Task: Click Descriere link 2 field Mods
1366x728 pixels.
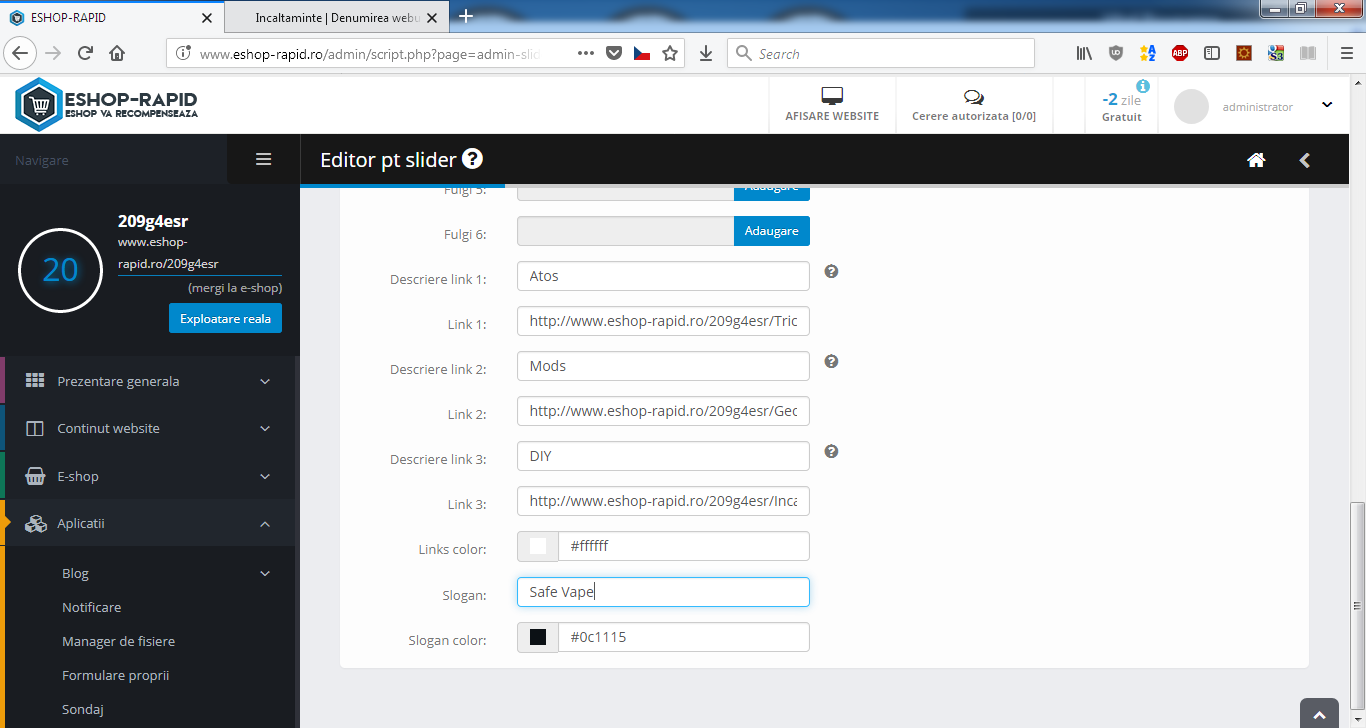Action: pyautogui.click(x=663, y=366)
